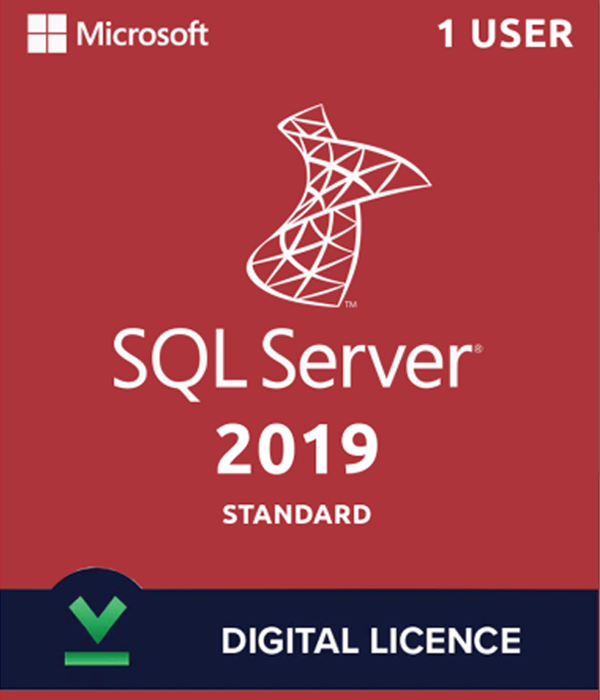Click the word SQL in title
Screen dimensions: 600x700
(179, 365)
